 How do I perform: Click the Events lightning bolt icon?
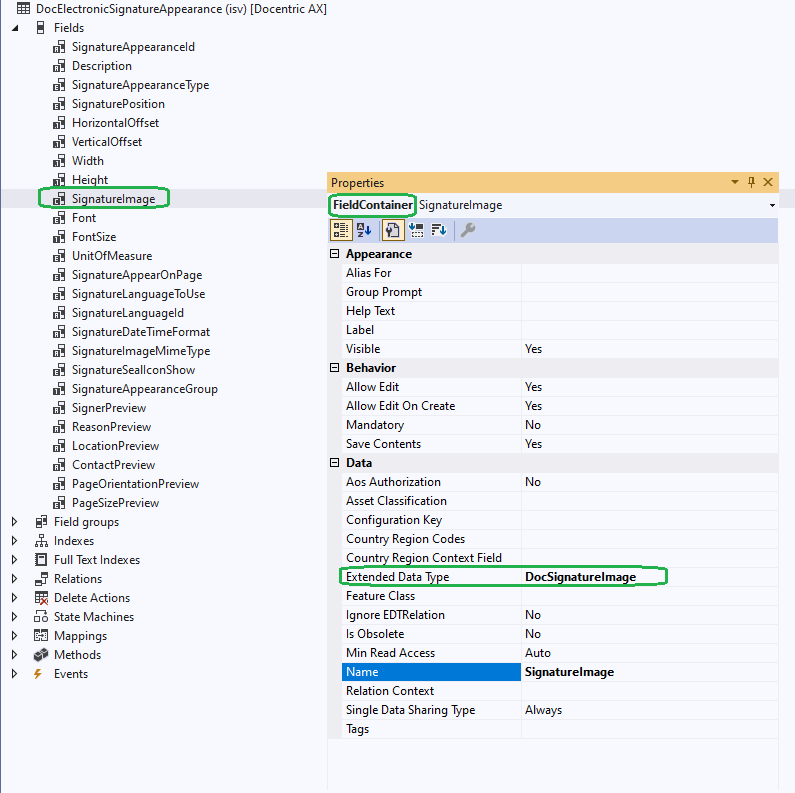tap(39, 674)
